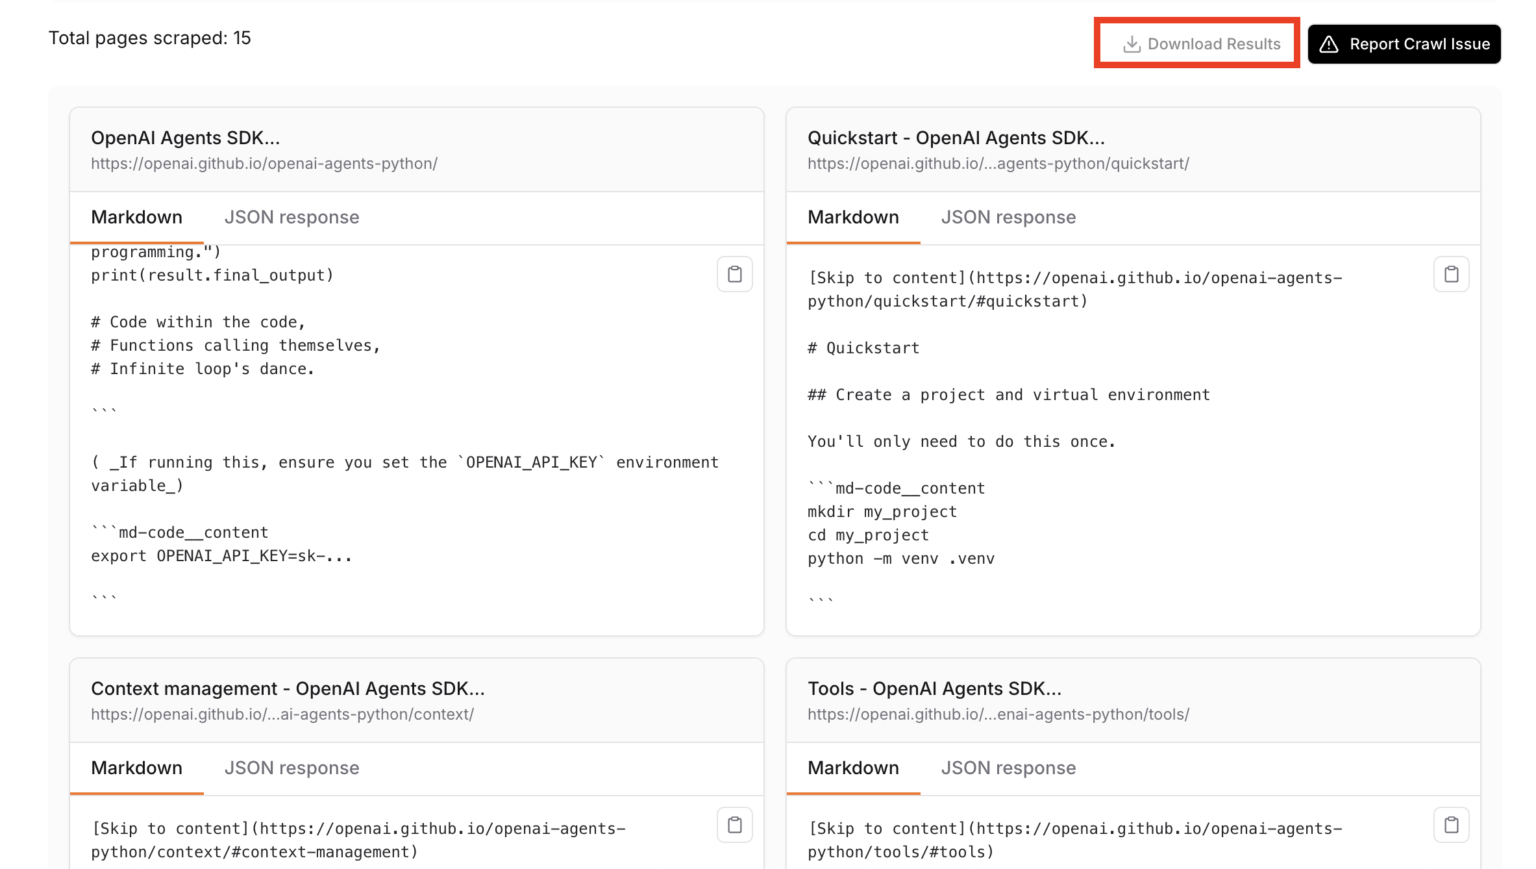The height and width of the screenshot is (869, 1536).
Task: Open the openai-agents-python homepage URL link
Action: pos(264,163)
